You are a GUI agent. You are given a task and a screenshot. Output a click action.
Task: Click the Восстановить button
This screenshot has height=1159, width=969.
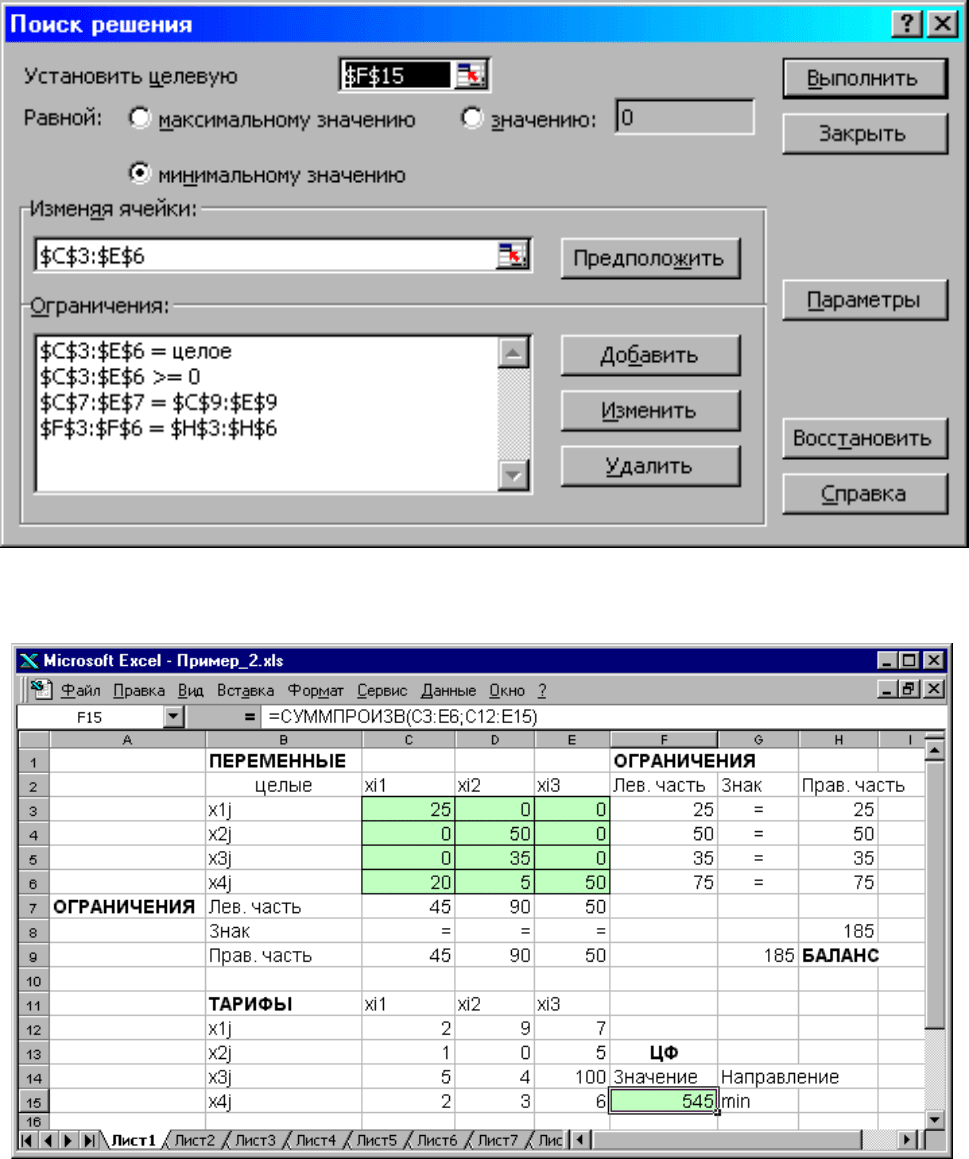864,438
